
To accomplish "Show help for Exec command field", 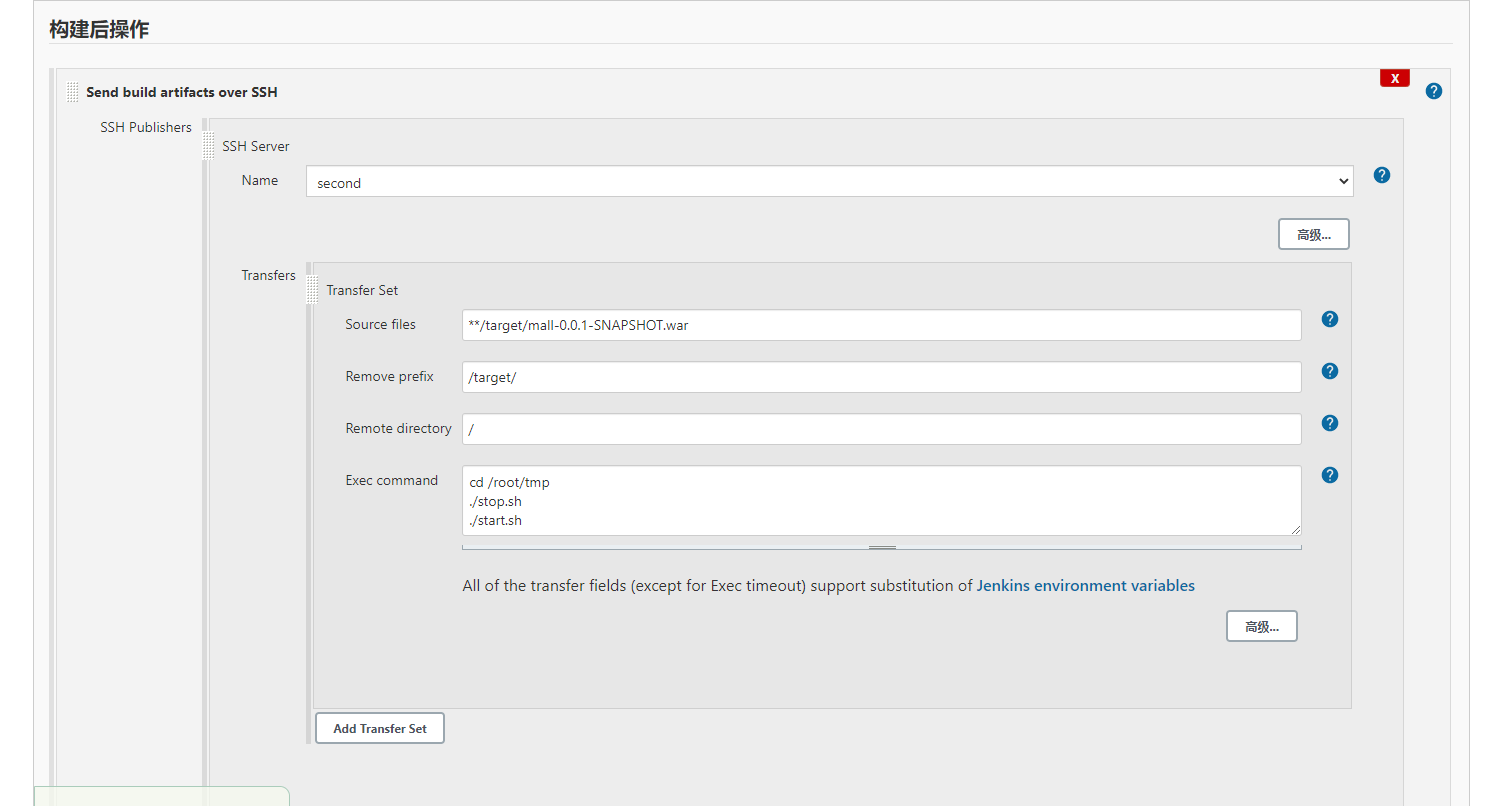I will pyautogui.click(x=1330, y=475).
